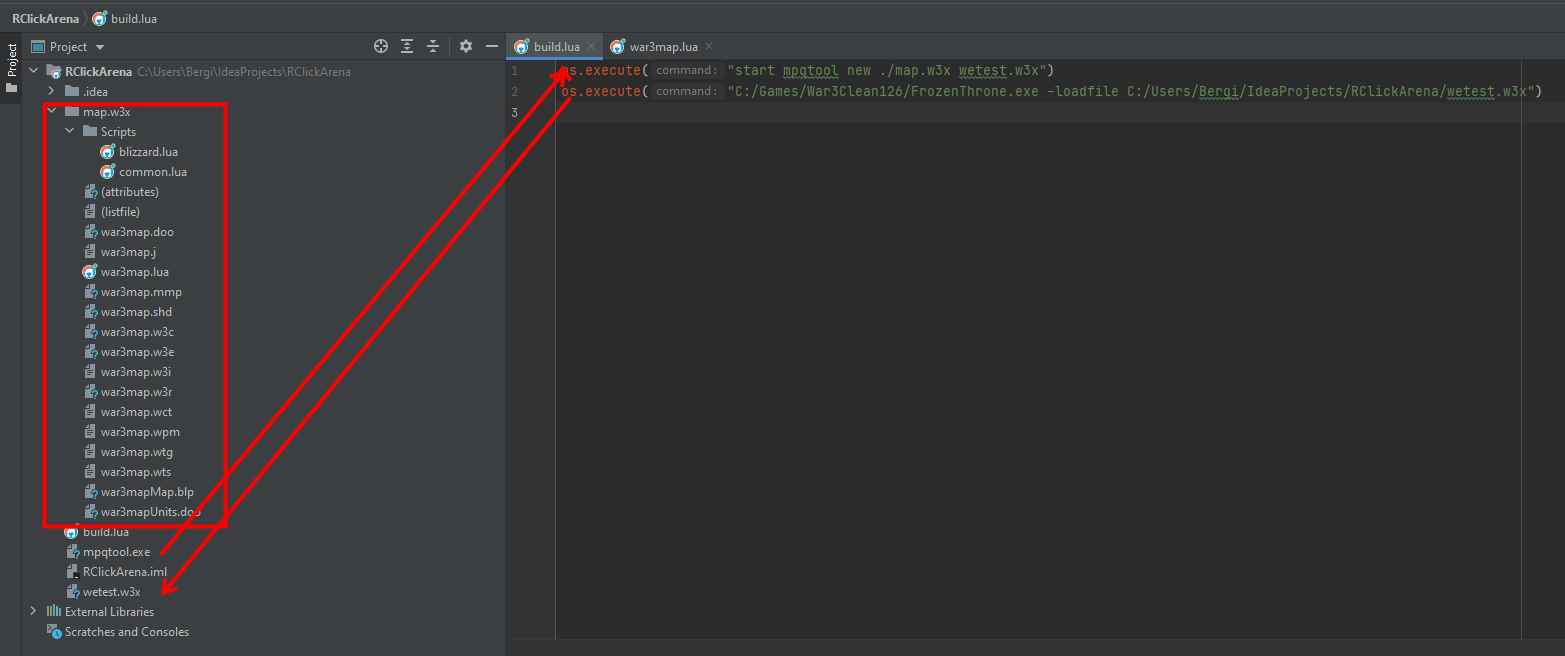Click the External Libraries icon
The height and width of the screenshot is (656, 1565).
click(54, 611)
